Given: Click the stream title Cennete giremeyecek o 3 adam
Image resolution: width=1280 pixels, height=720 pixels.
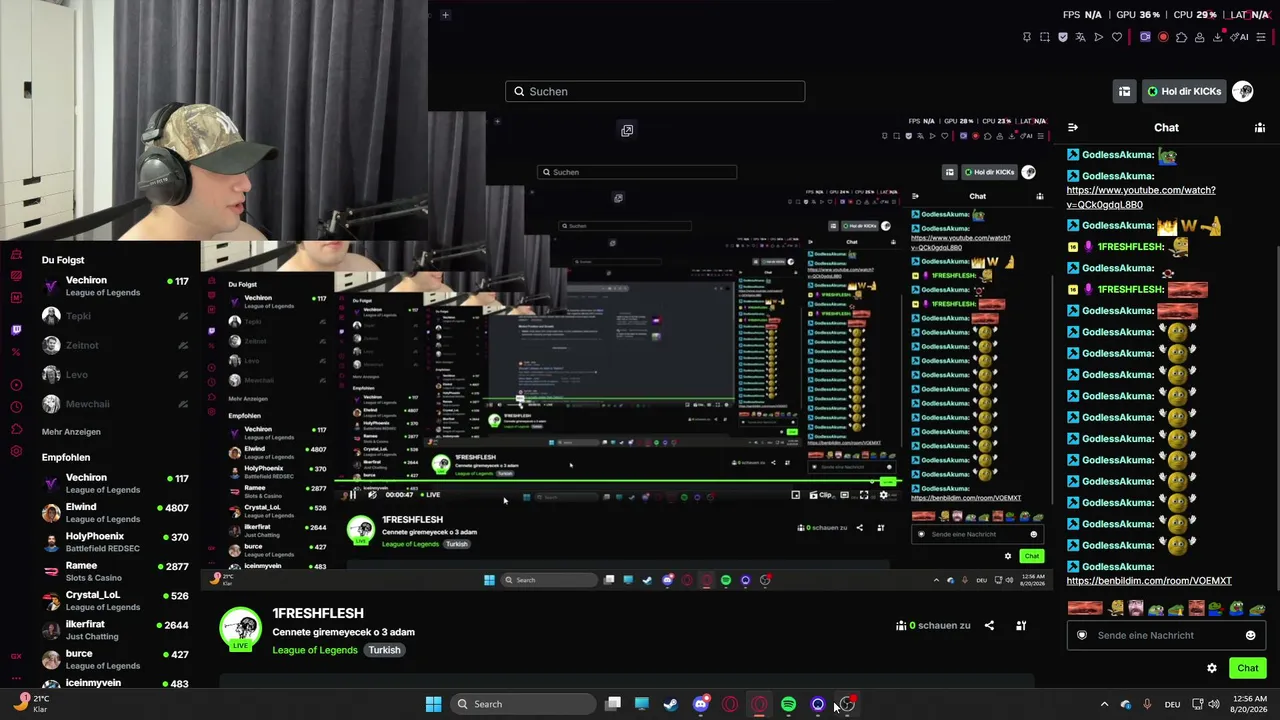Looking at the screenshot, I should coord(343,632).
